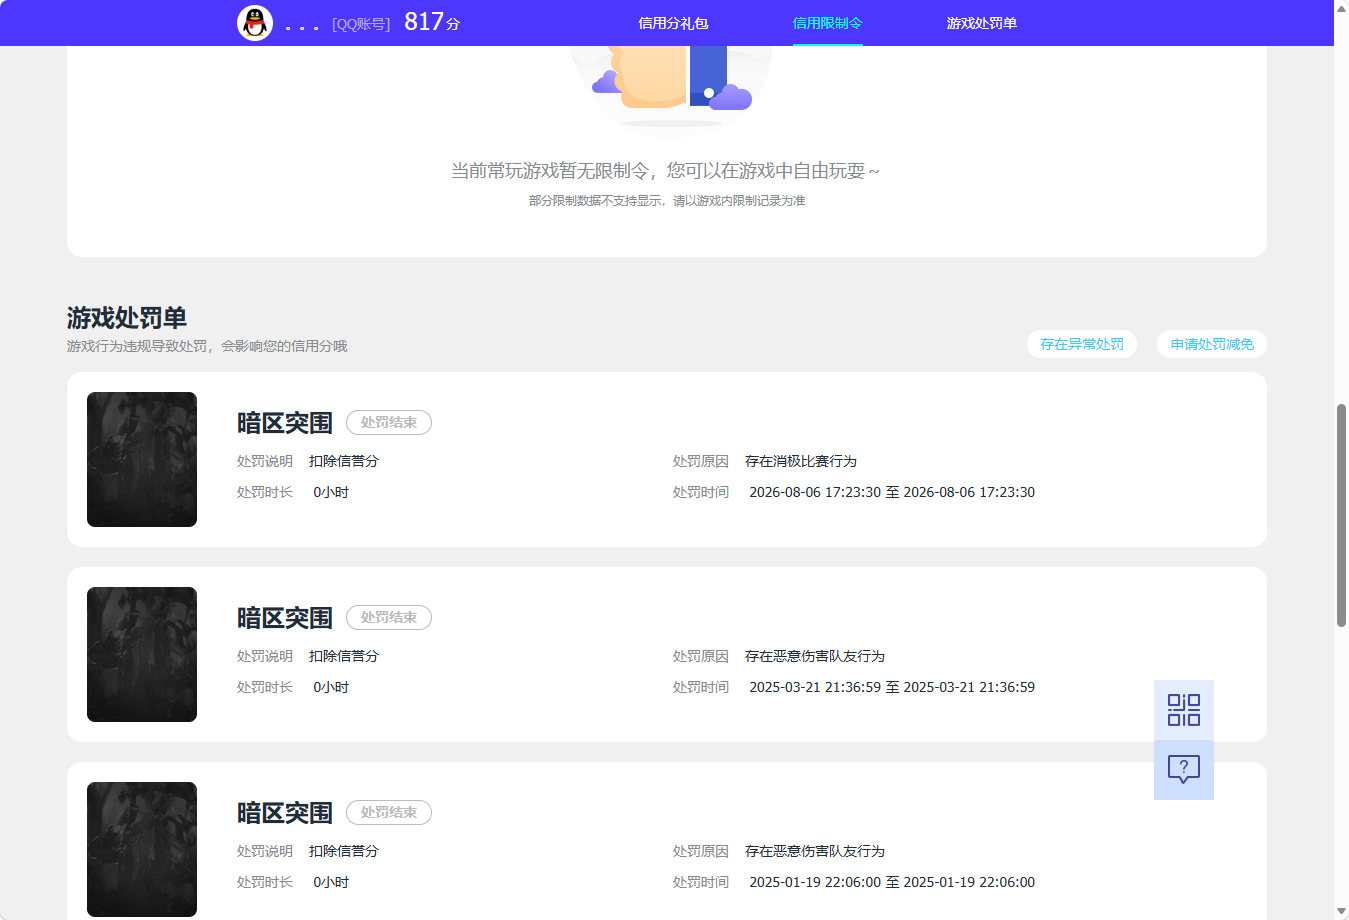Click 申请处罚减免 button
The image size is (1349, 920).
(1212, 344)
